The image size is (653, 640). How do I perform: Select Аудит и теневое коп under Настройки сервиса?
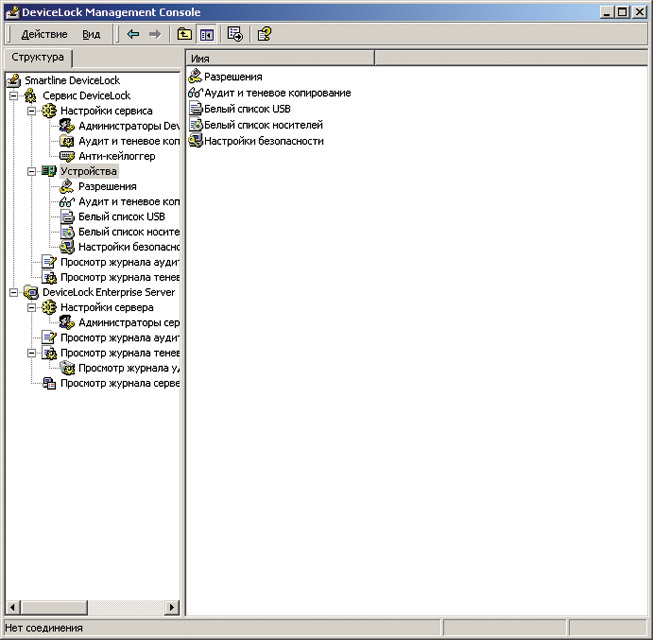pos(129,141)
